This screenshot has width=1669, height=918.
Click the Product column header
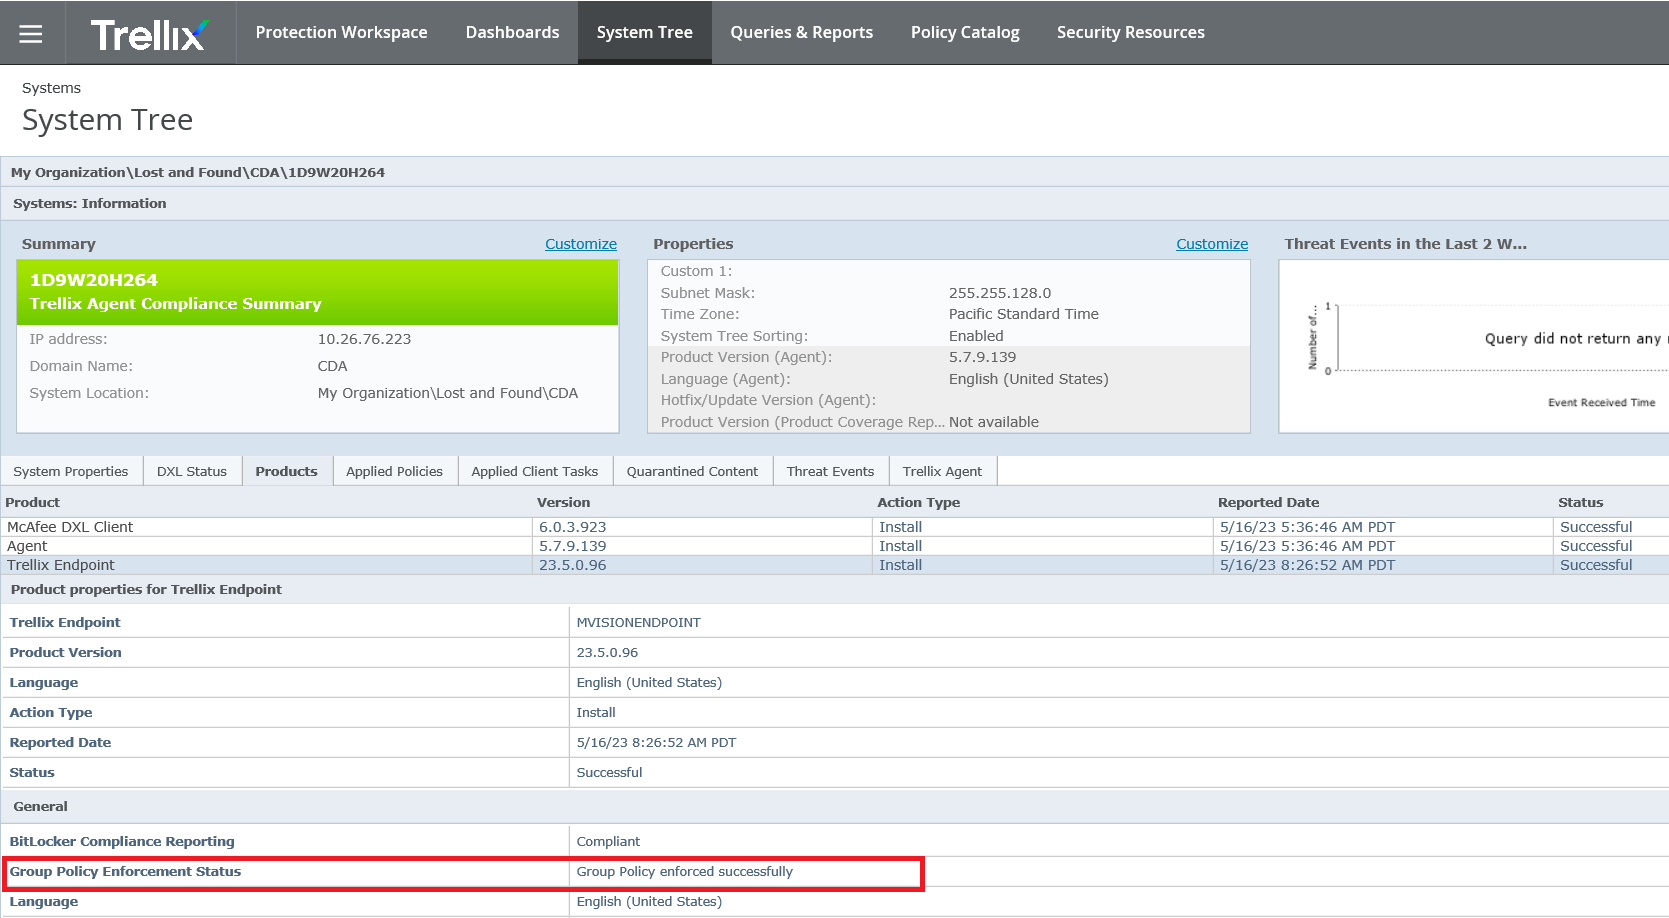click(x=32, y=502)
